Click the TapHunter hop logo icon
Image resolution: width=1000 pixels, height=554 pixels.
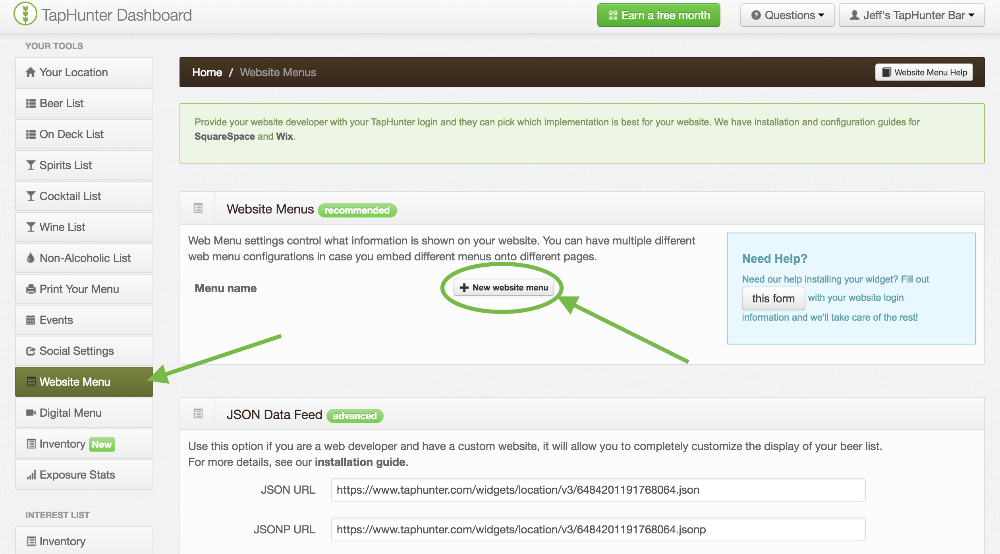25,14
